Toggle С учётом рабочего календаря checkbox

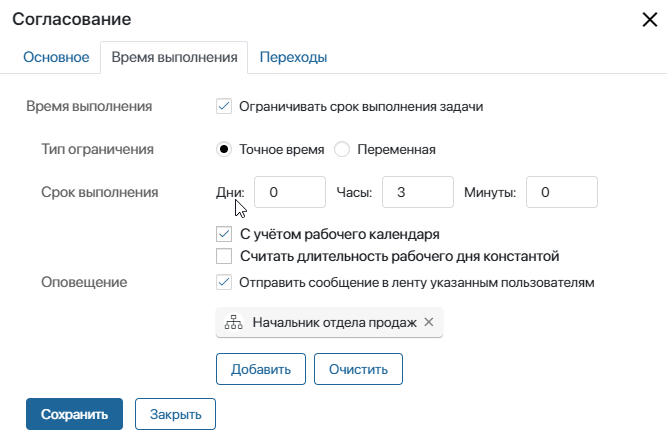point(224,234)
